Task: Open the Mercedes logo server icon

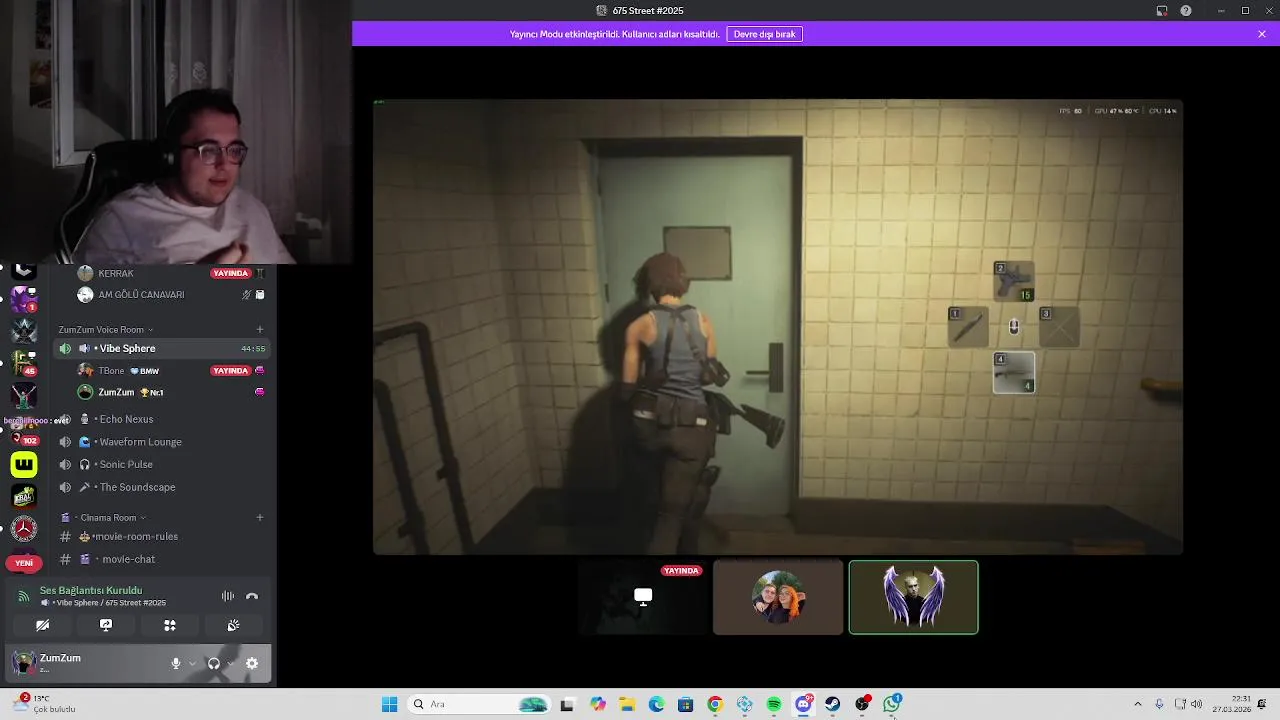Action: pos(24,528)
